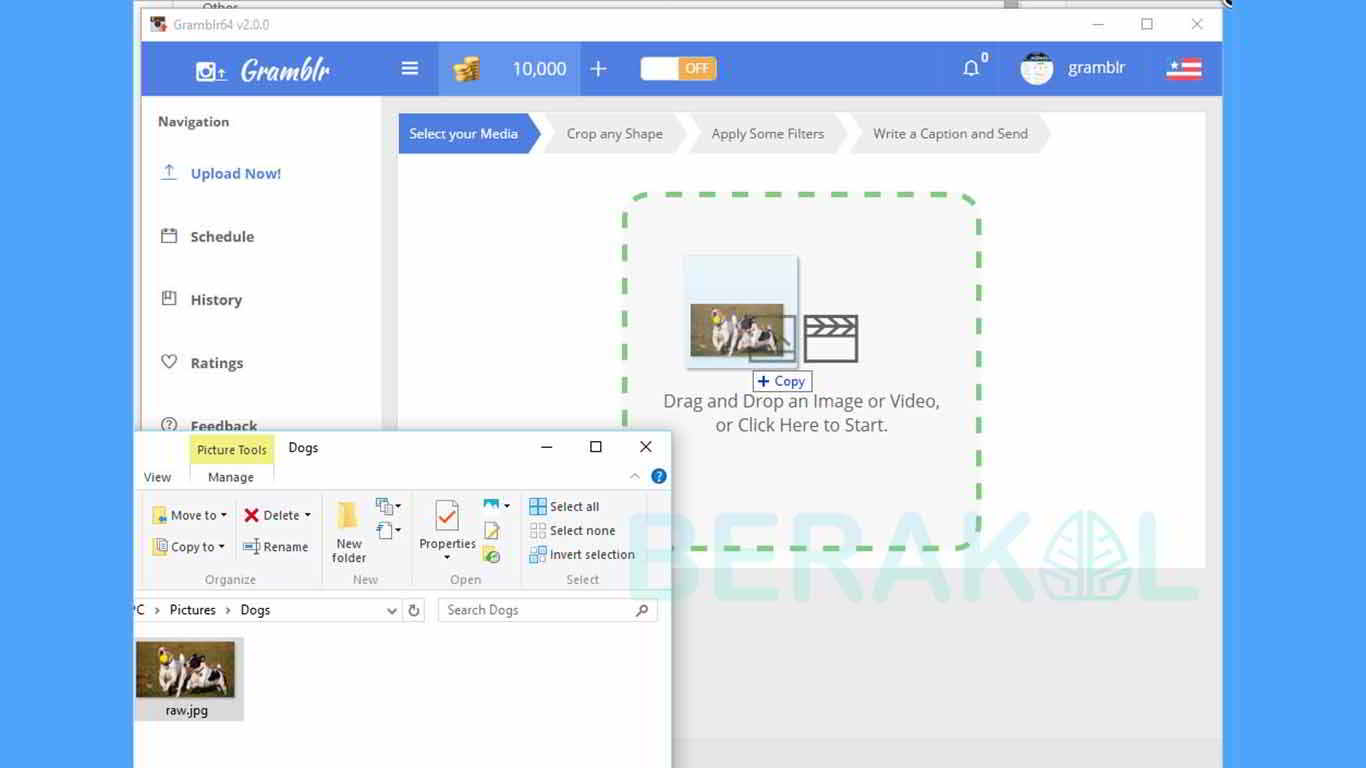Toggle the OFF switch in Gramblr toolbar
The height and width of the screenshot is (768, 1366).
pyautogui.click(x=678, y=68)
